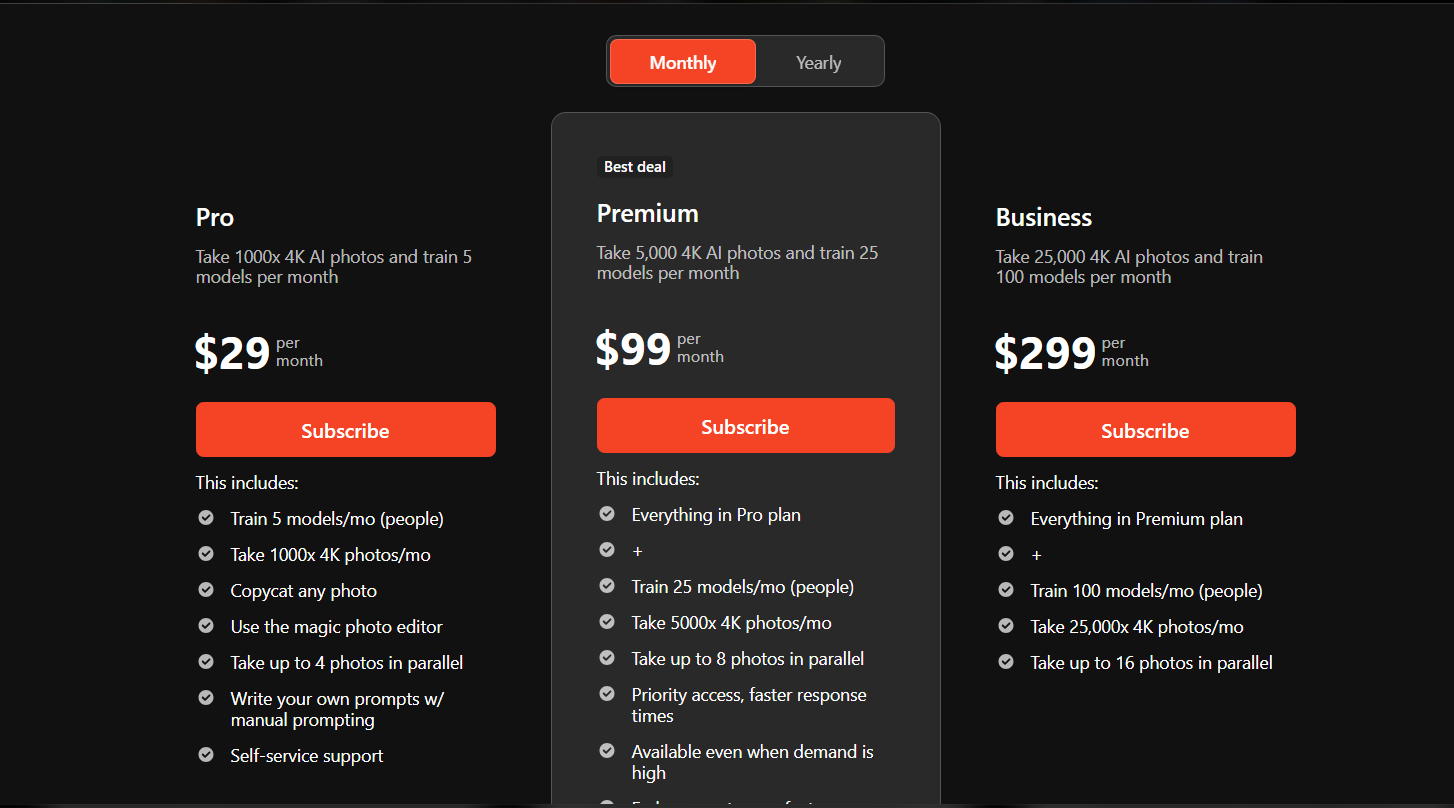Screen dimensions: 1454x808
Task: Click the Business plan title
Action: [x=1044, y=217]
